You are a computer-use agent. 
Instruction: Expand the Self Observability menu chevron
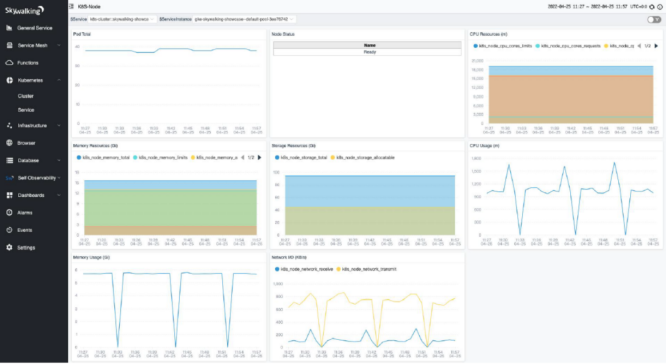point(59,178)
